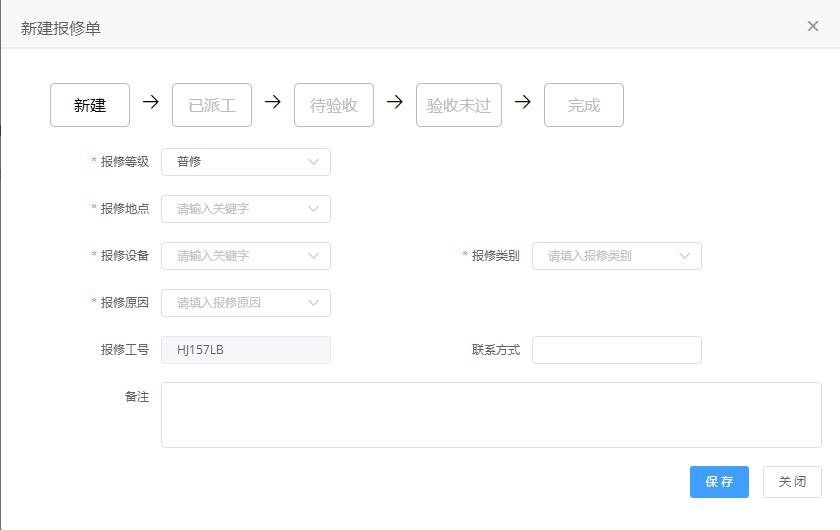Focus the 联系方式 input field
The width and height of the screenshot is (840, 530).
click(x=617, y=350)
